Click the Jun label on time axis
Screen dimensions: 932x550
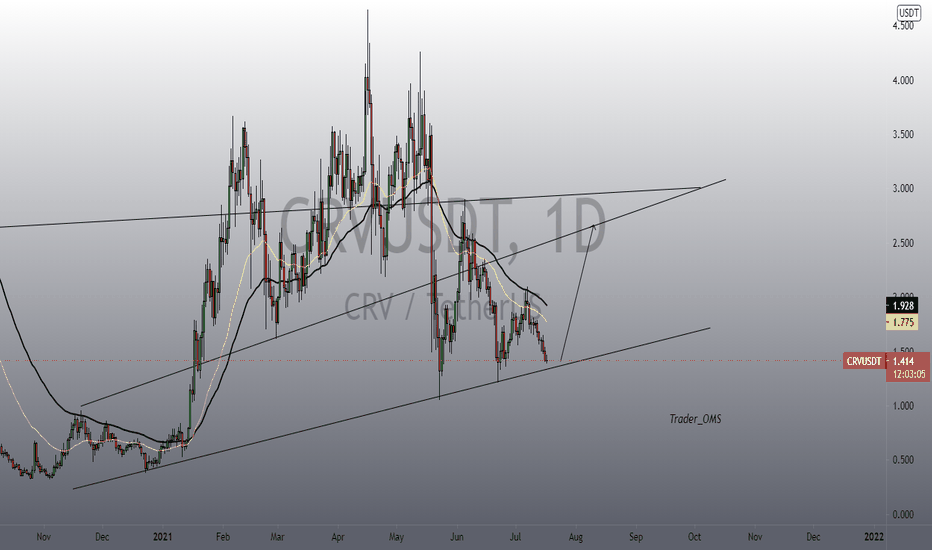tap(456, 537)
